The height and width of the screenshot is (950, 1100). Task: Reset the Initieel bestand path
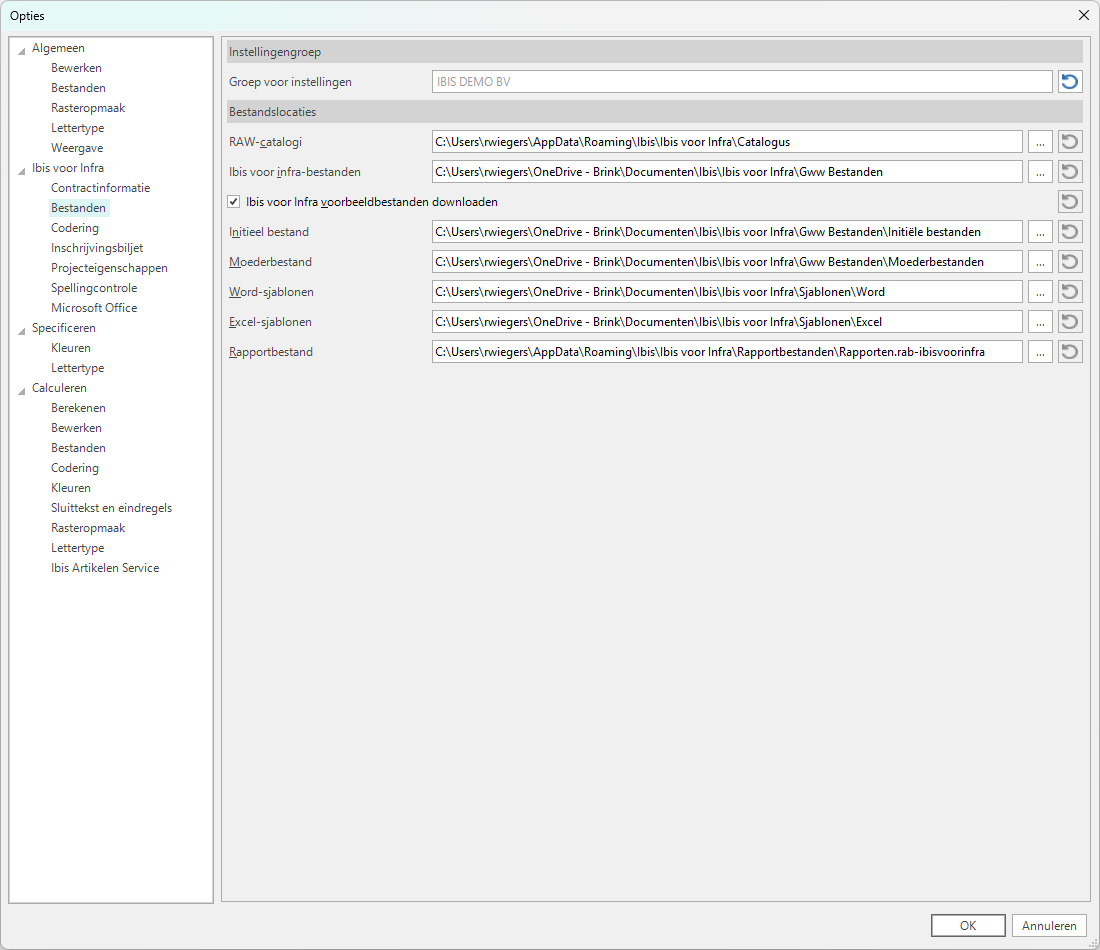pyautogui.click(x=1070, y=232)
